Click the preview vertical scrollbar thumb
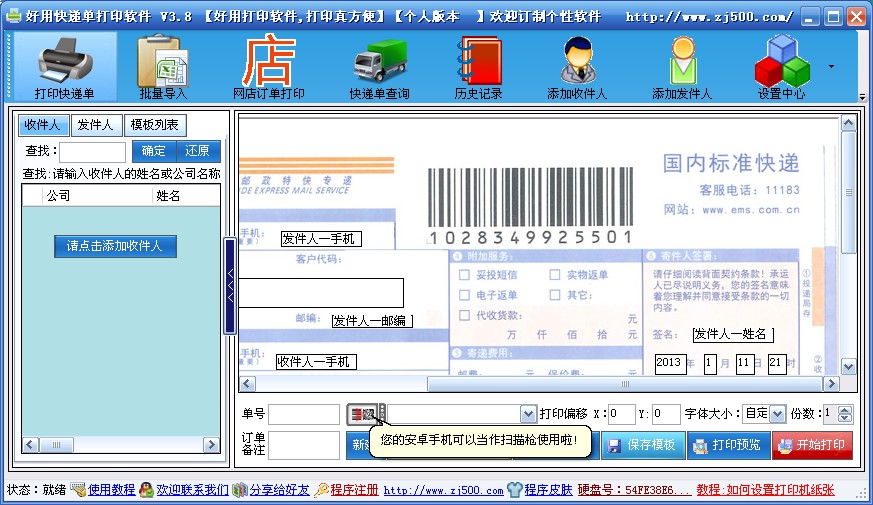The height and width of the screenshot is (505, 873). click(849, 192)
